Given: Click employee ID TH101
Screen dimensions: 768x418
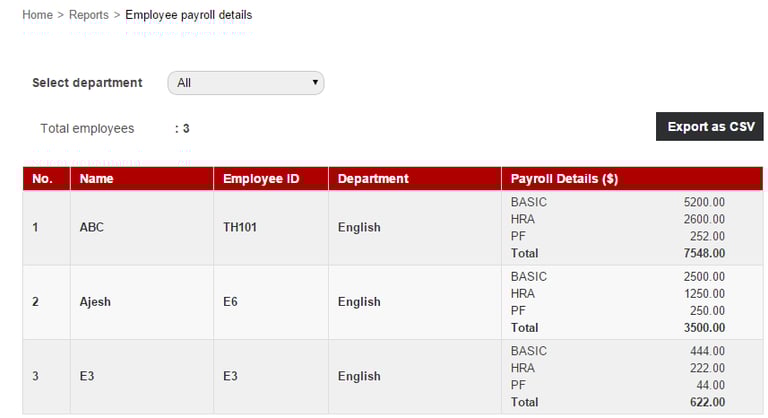Looking at the screenshot, I should [240, 227].
